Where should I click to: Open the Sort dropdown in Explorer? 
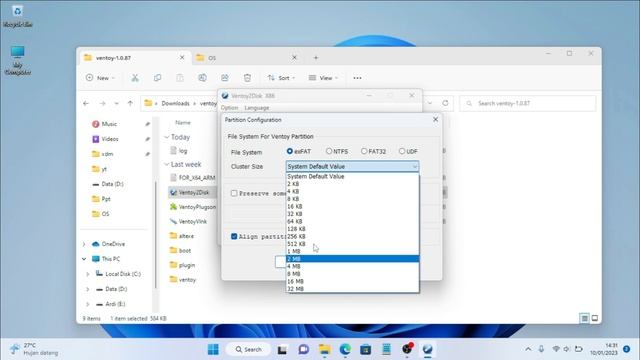pos(281,78)
